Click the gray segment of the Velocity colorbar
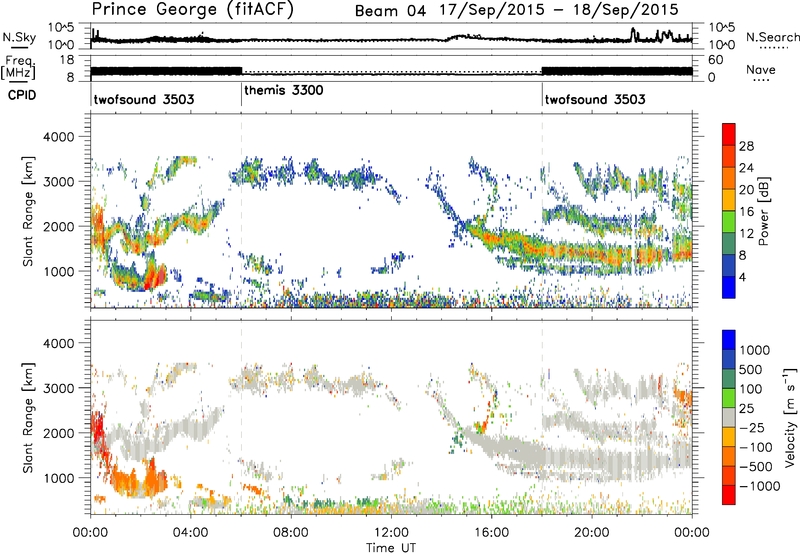This screenshot has height=554, width=800. pos(729,418)
